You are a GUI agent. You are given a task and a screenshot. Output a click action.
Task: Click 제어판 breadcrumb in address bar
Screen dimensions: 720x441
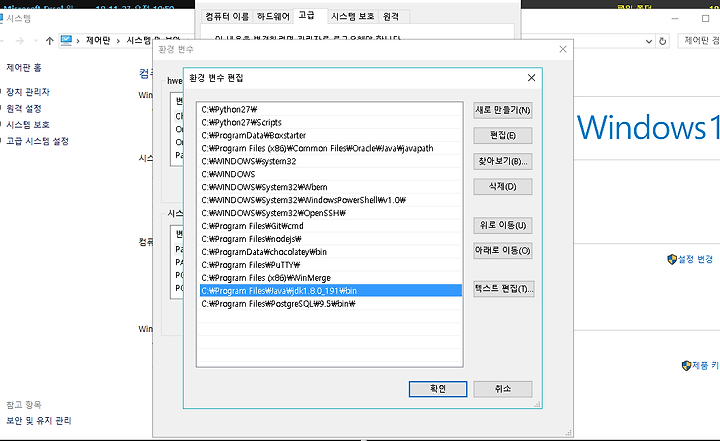pyautogui.click(x=98, y=40)
